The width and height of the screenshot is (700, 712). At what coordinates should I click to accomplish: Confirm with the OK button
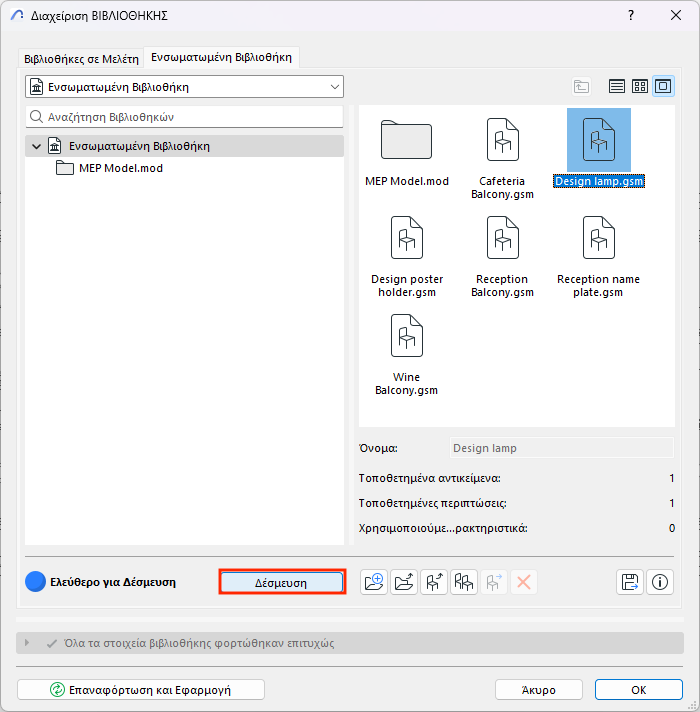639,690
